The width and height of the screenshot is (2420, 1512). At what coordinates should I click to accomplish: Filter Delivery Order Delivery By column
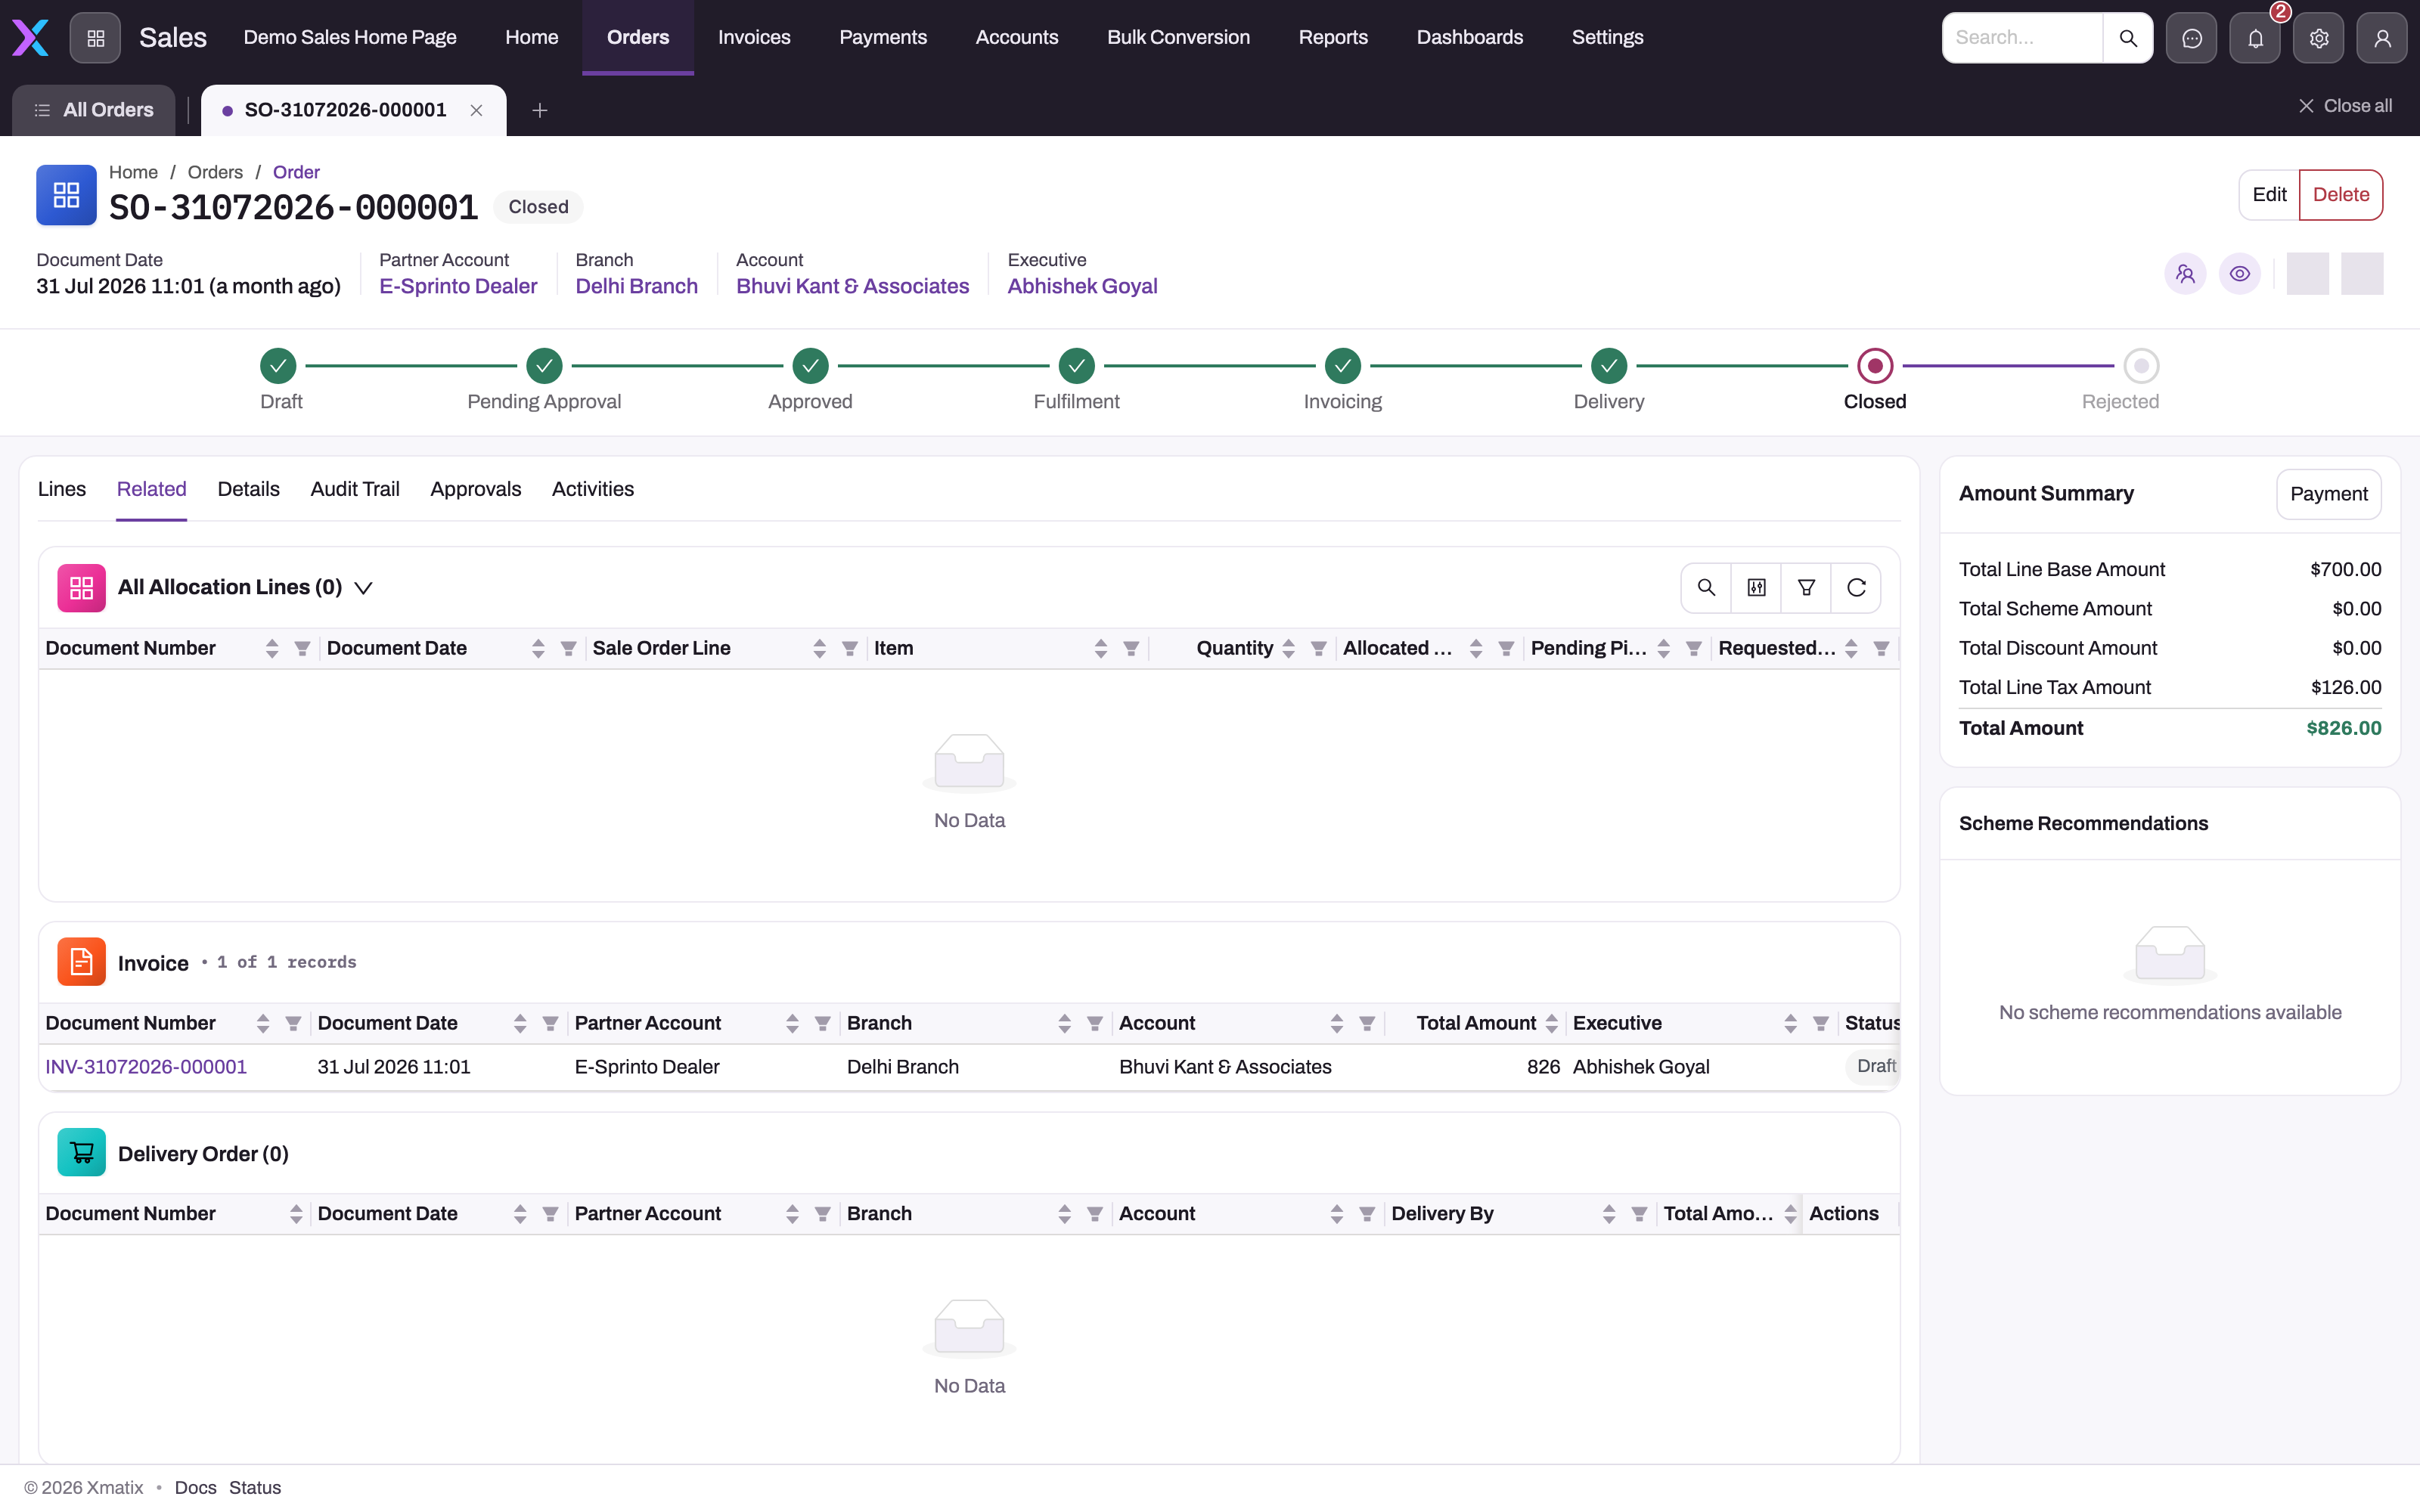pyautogui.click(x=1639, y=1214)
